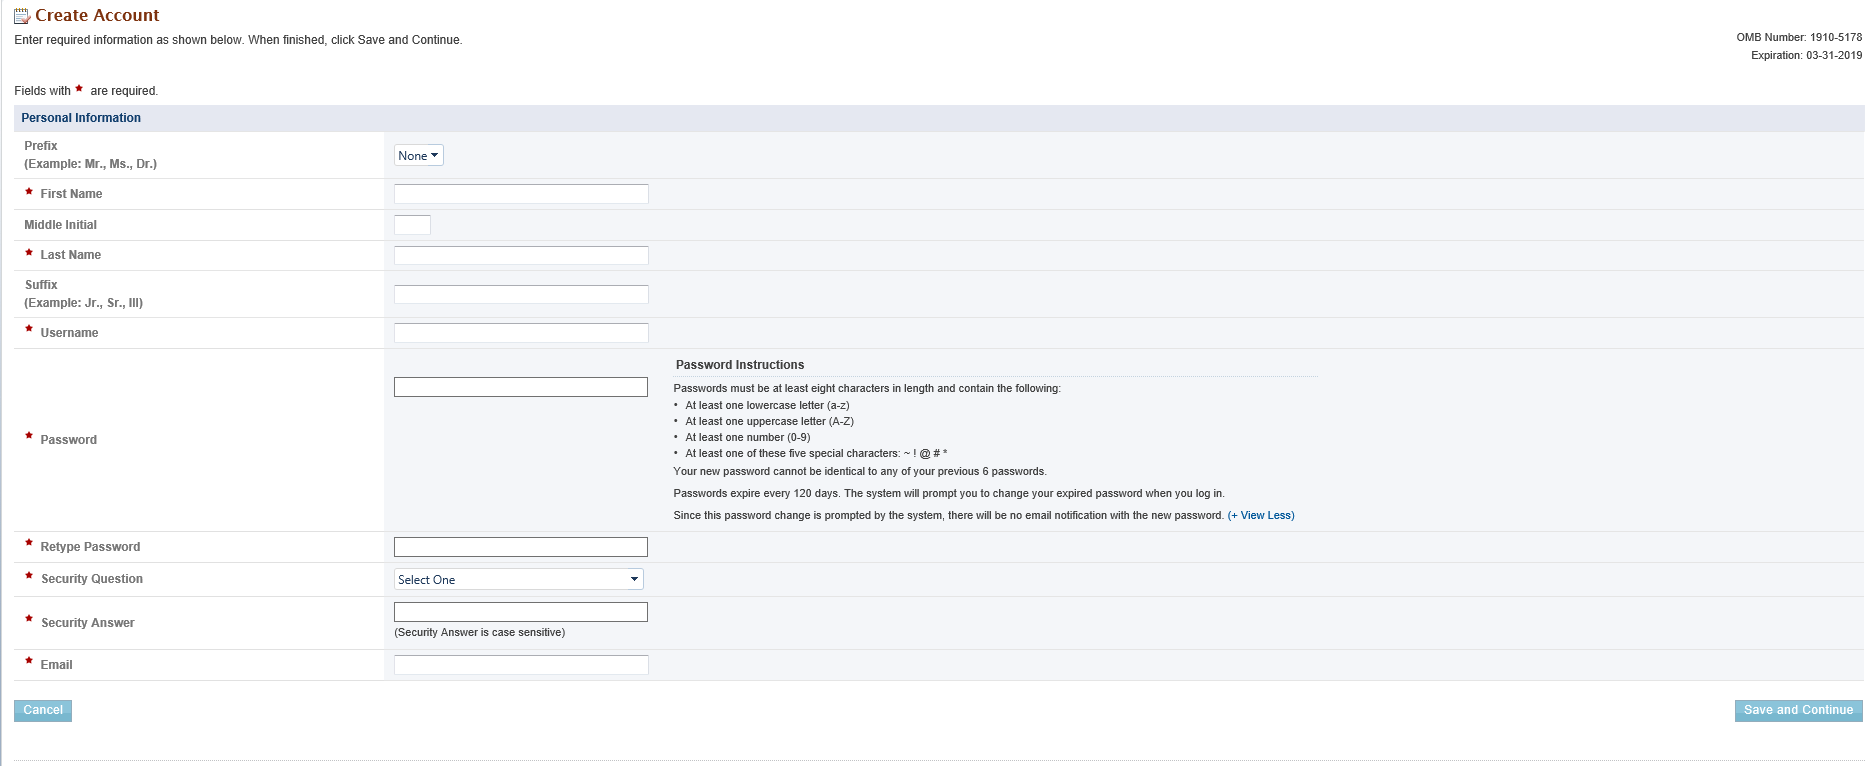Screen dimensions: 1871x766
Task: Click the Personal Information section header
Action: 81,118
